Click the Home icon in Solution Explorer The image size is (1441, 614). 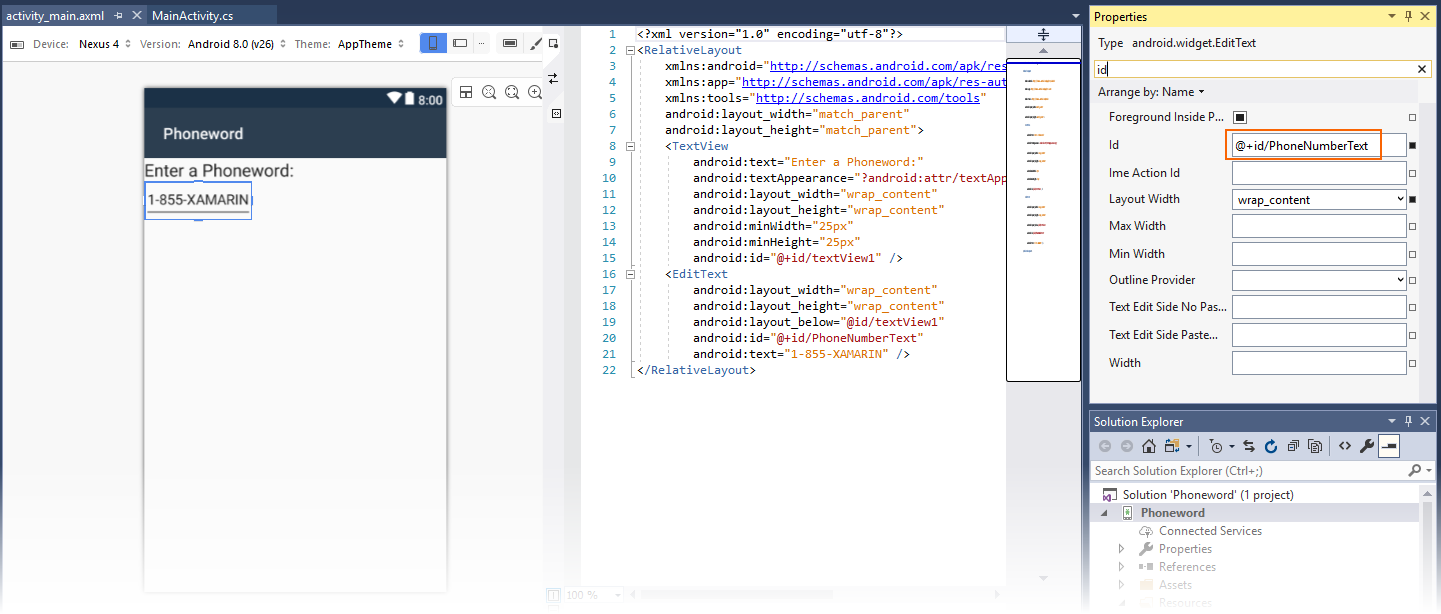[x=1149, y=446]
